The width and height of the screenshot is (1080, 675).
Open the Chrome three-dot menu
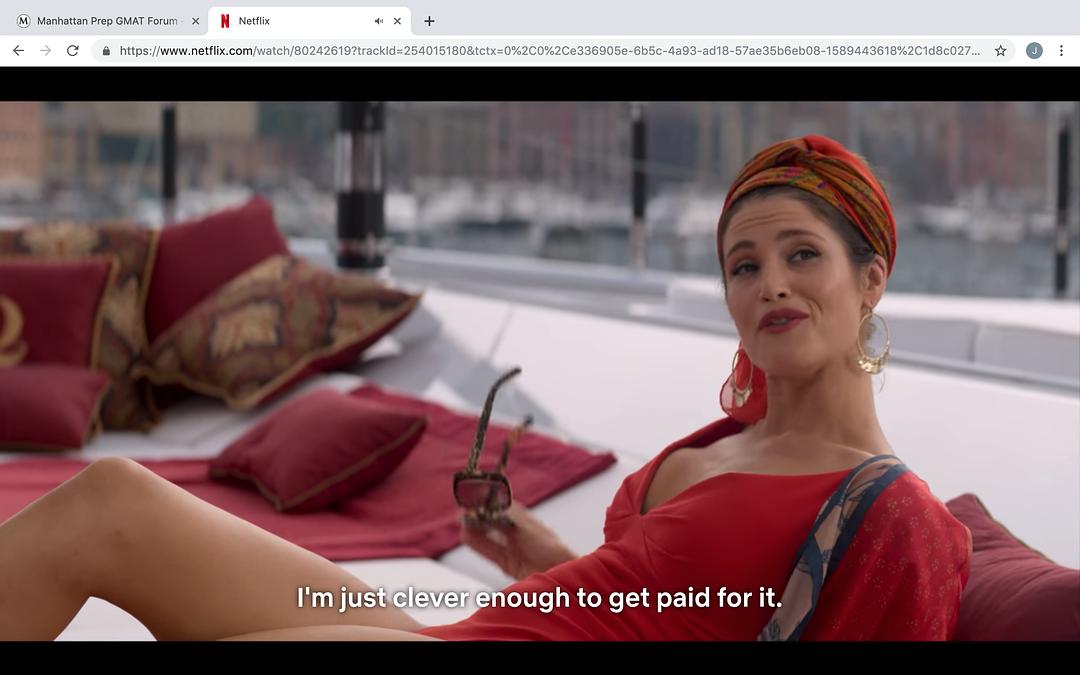click(1061, 50)
